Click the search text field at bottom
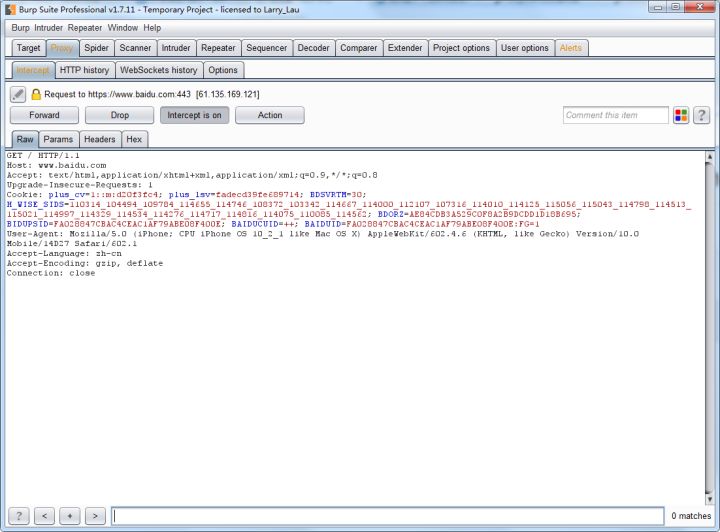The image size is (720, 532). [388, 516]
